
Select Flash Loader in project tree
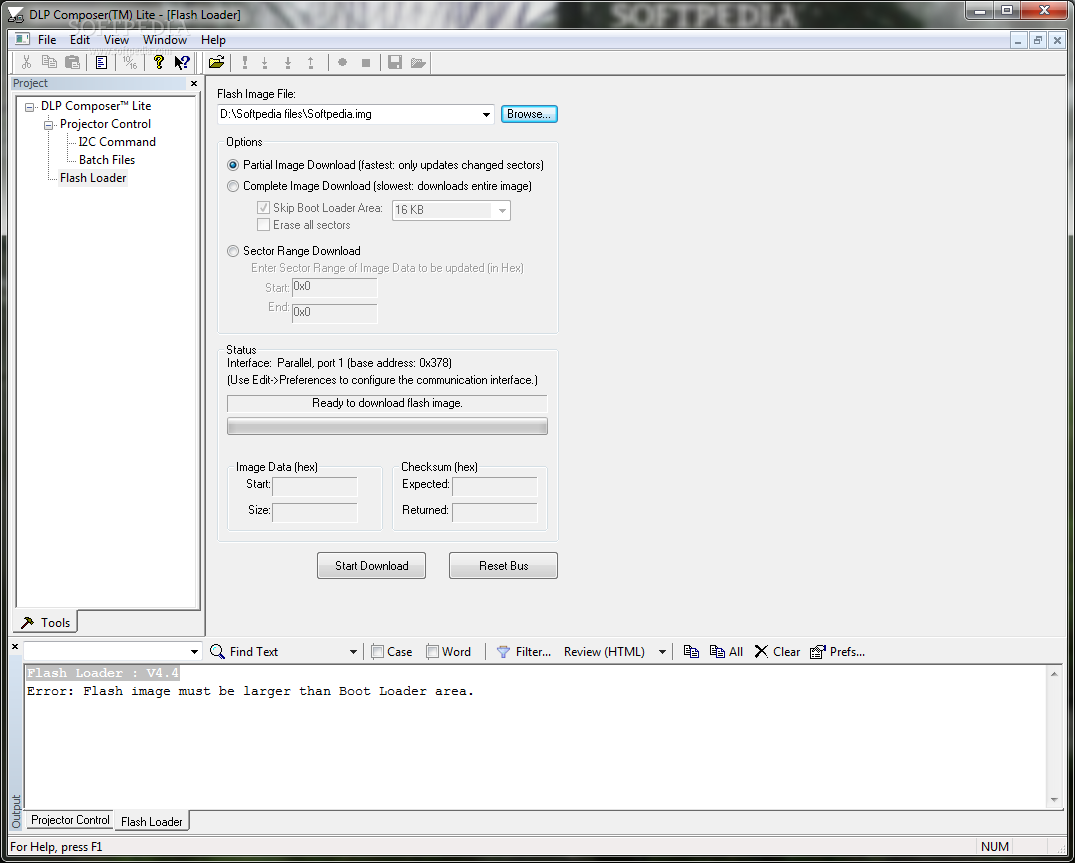point(93,178)
